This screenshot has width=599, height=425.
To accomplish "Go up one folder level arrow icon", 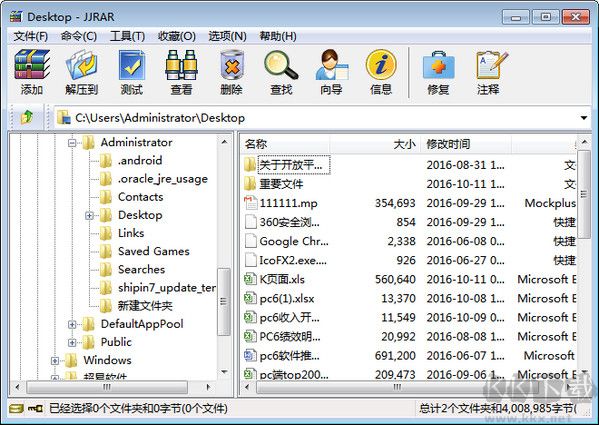I will click(x=27, y=117).
